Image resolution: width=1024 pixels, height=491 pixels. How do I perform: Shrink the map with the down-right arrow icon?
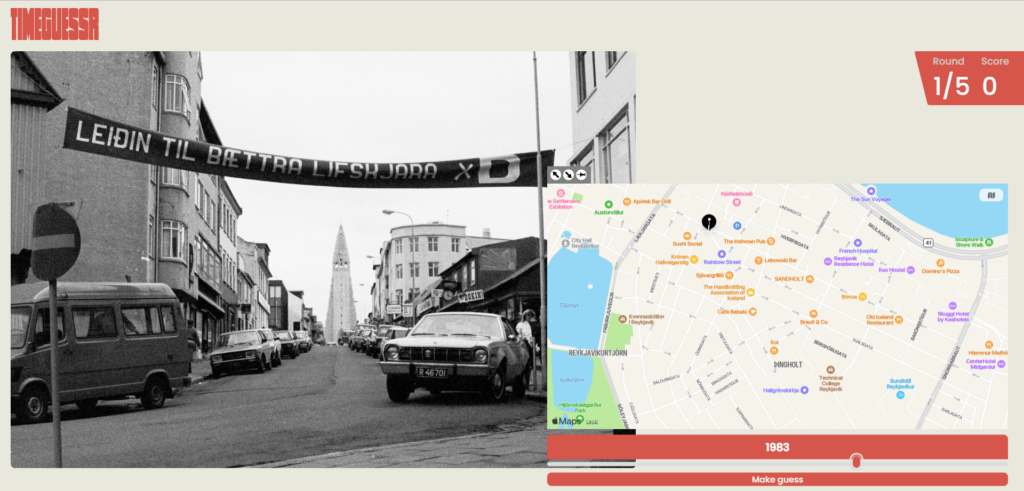pyautogui.click(x=568, y=175)
